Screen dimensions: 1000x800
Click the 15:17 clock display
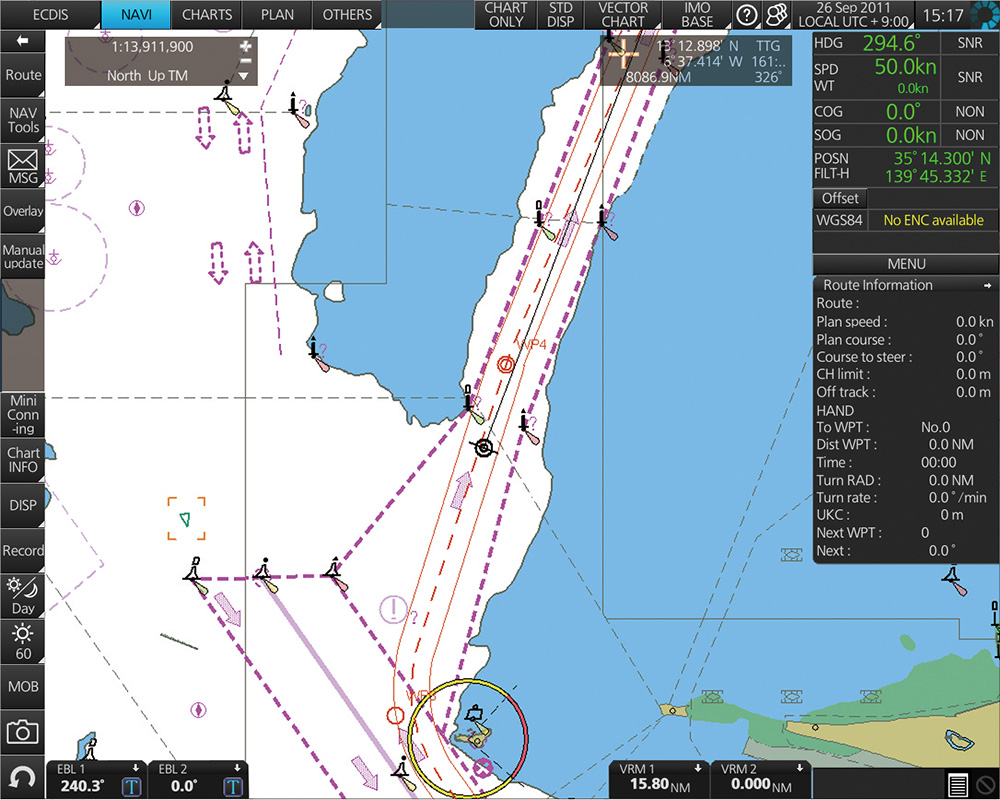pyautogui.click(x=943, y=15)
